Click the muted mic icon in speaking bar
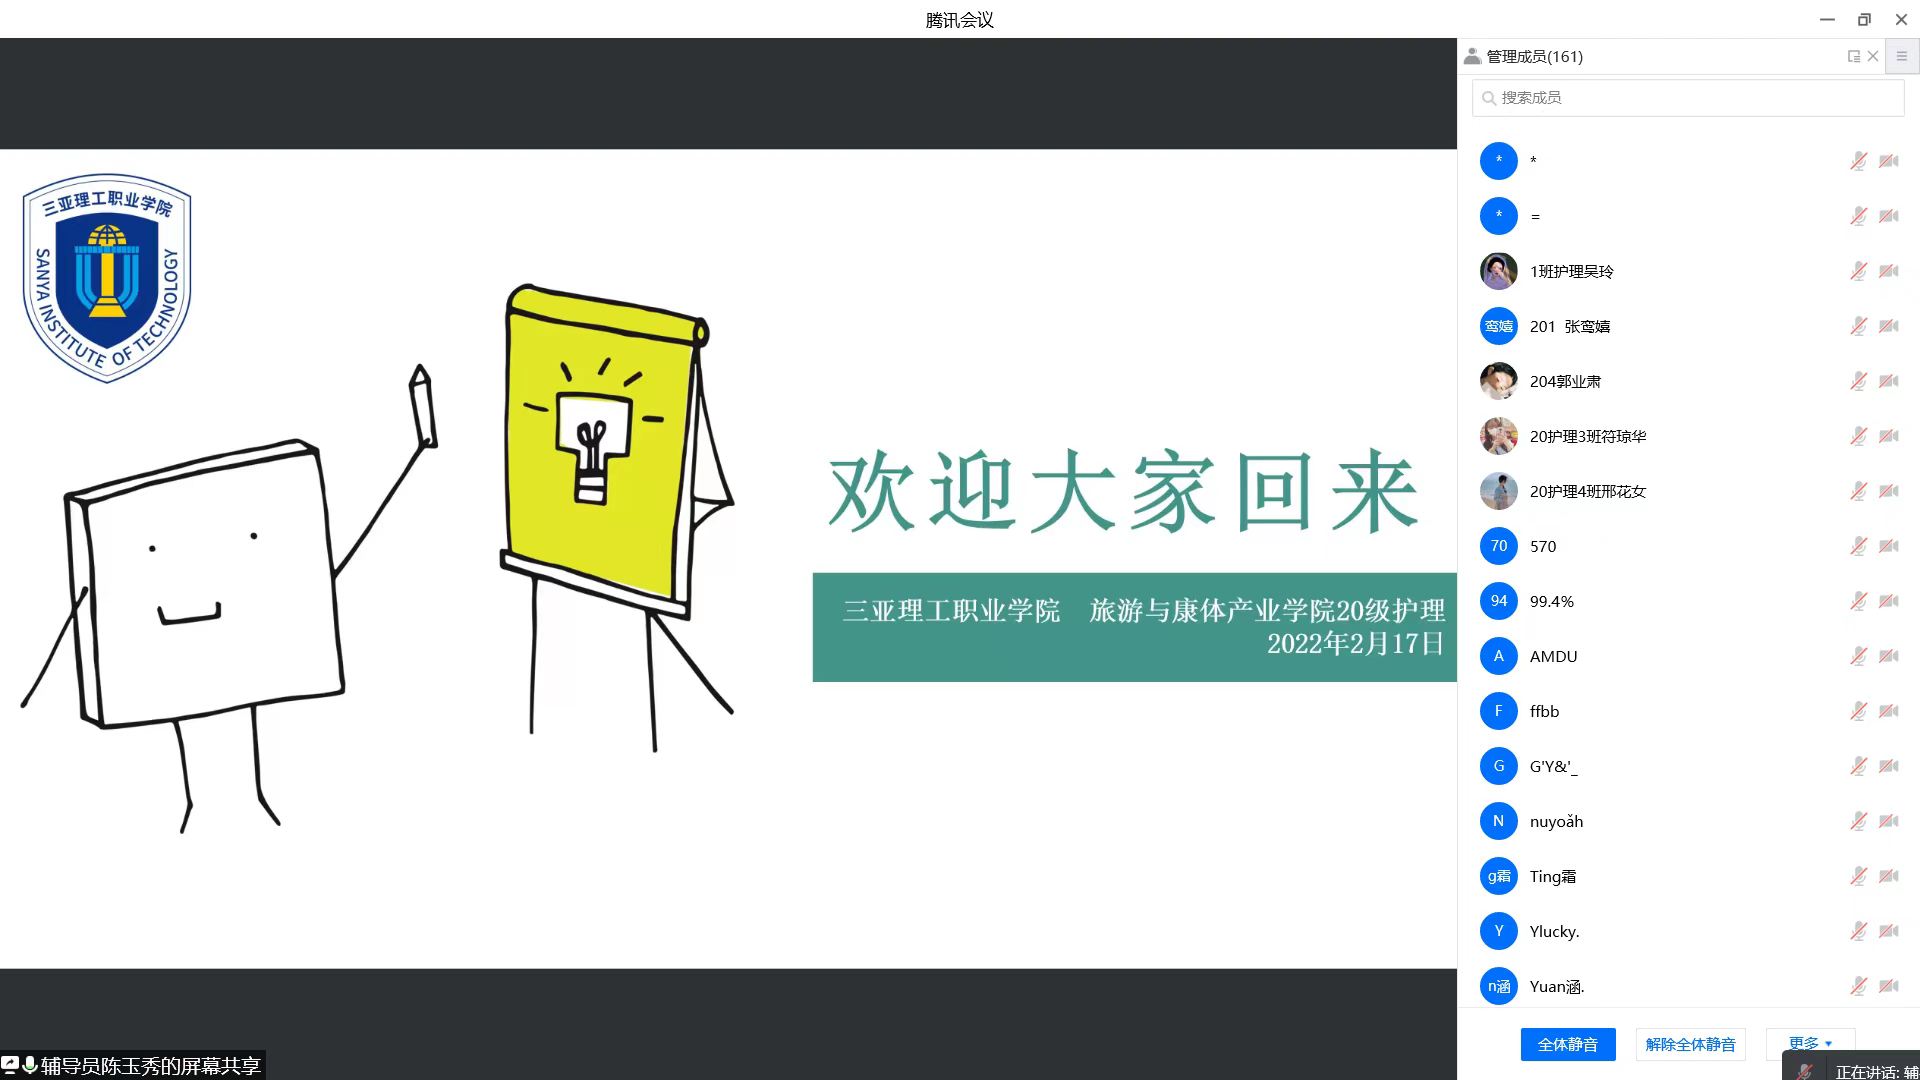 pos(1805,1071)
